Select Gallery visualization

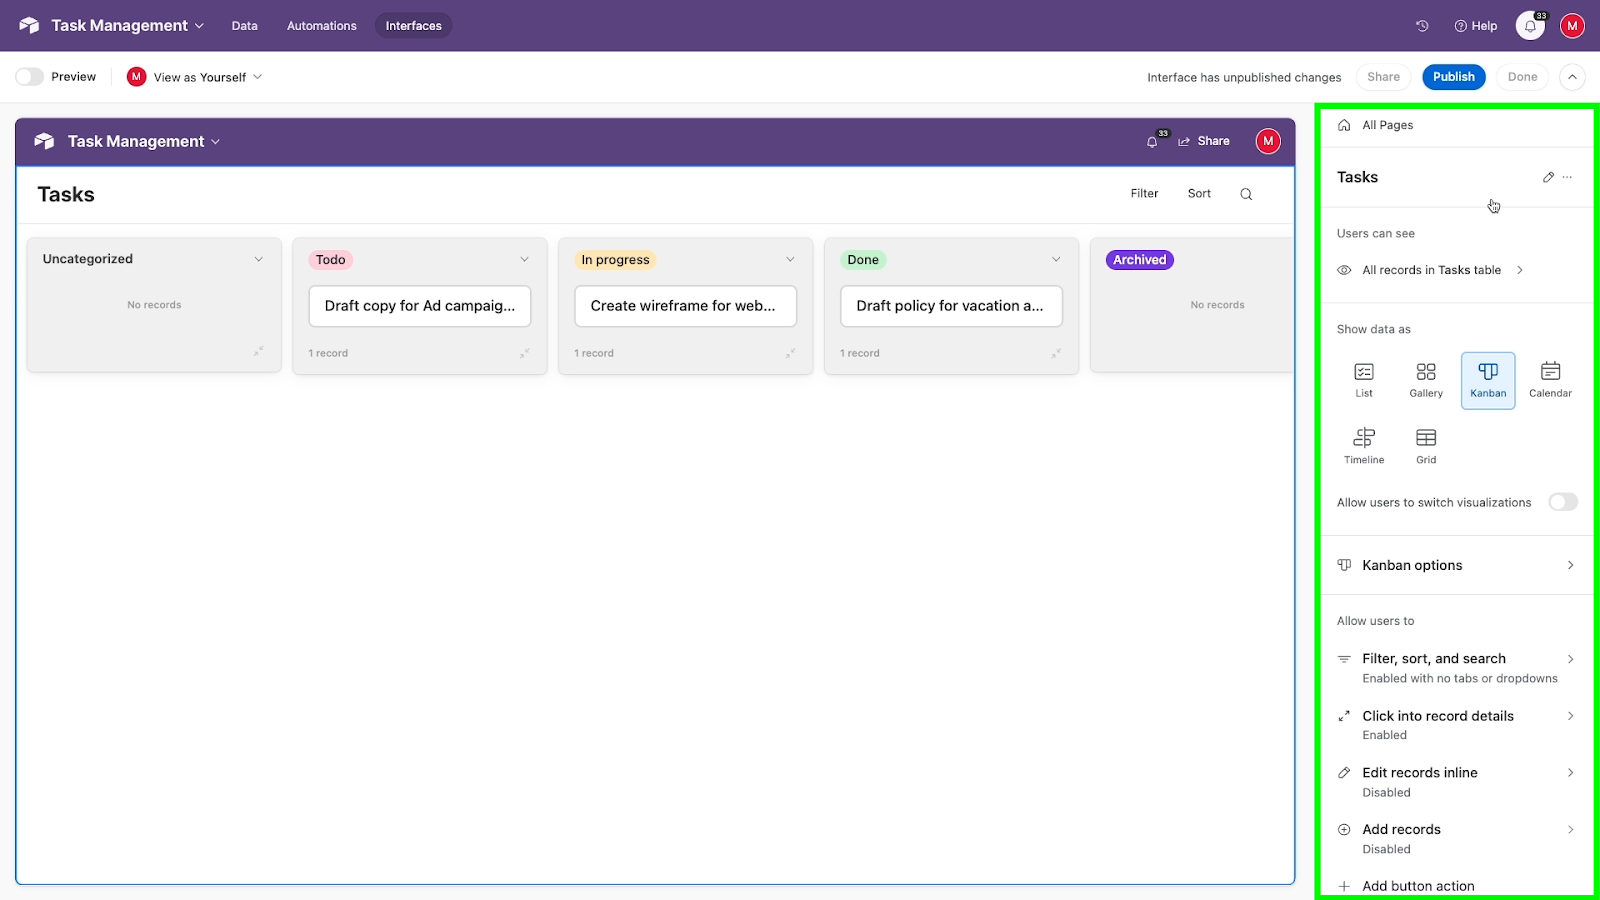(x=1426, y=380)
